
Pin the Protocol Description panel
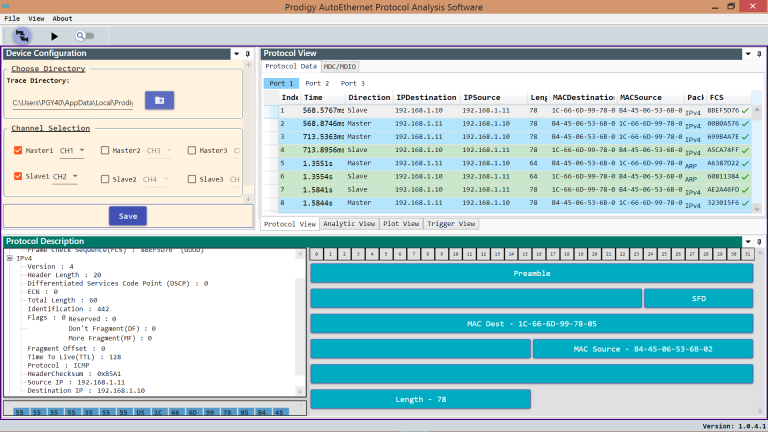click(x=759, y=241)
